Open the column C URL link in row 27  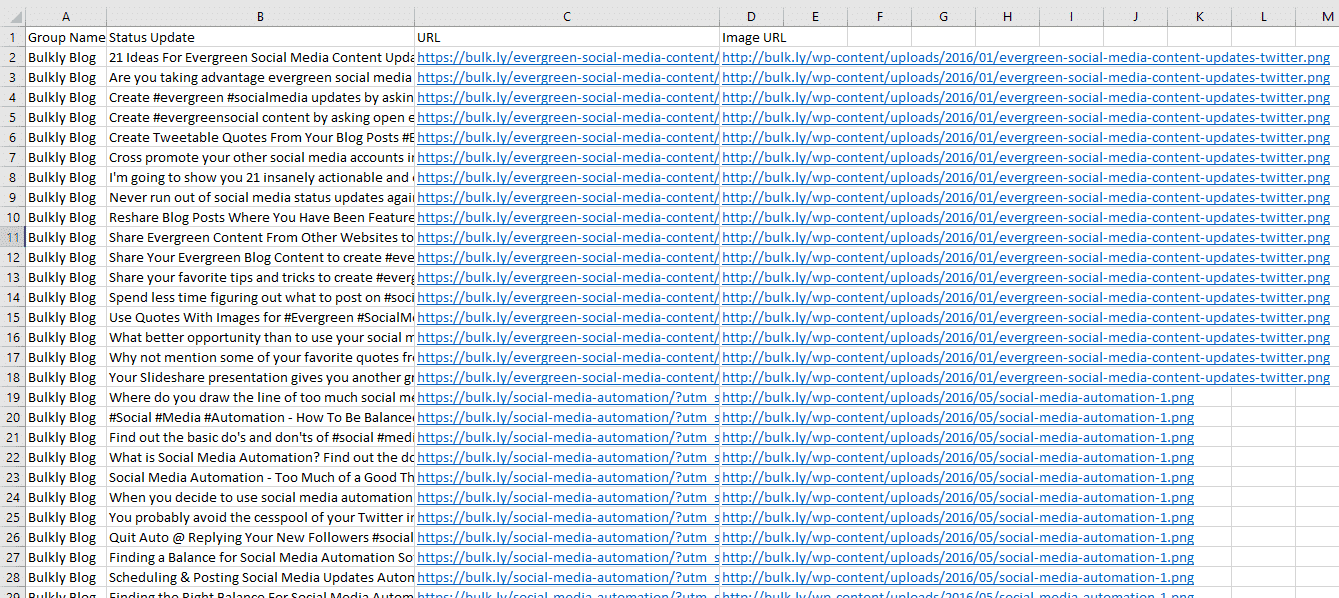567,557
